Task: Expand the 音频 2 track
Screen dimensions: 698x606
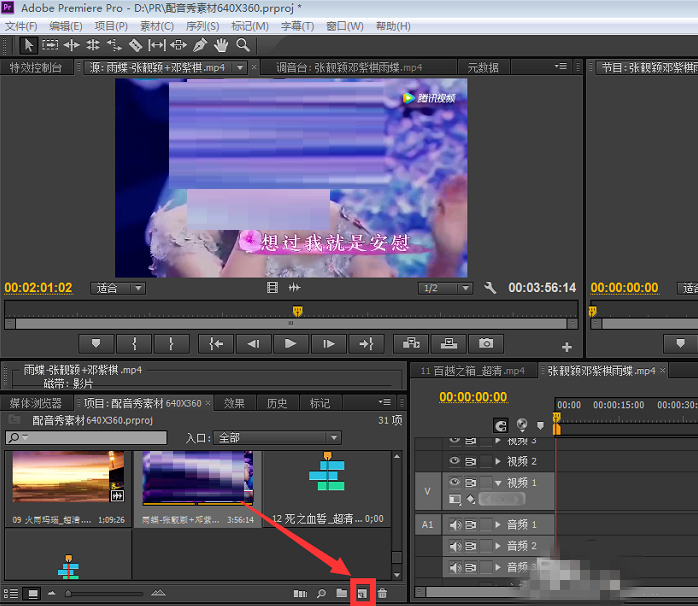Action: tap(498, 546)
